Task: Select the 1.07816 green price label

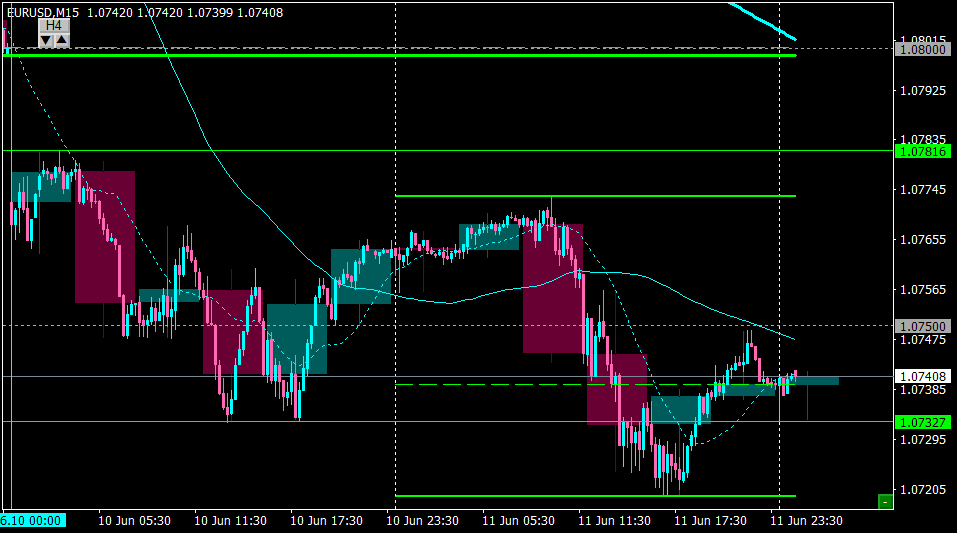Action: pos(922,151)
